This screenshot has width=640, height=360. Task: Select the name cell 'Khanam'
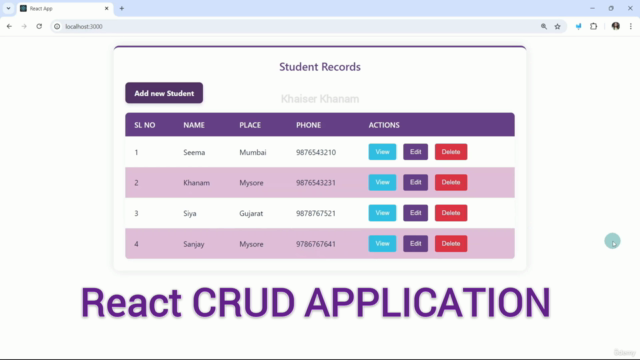[196, 183]
